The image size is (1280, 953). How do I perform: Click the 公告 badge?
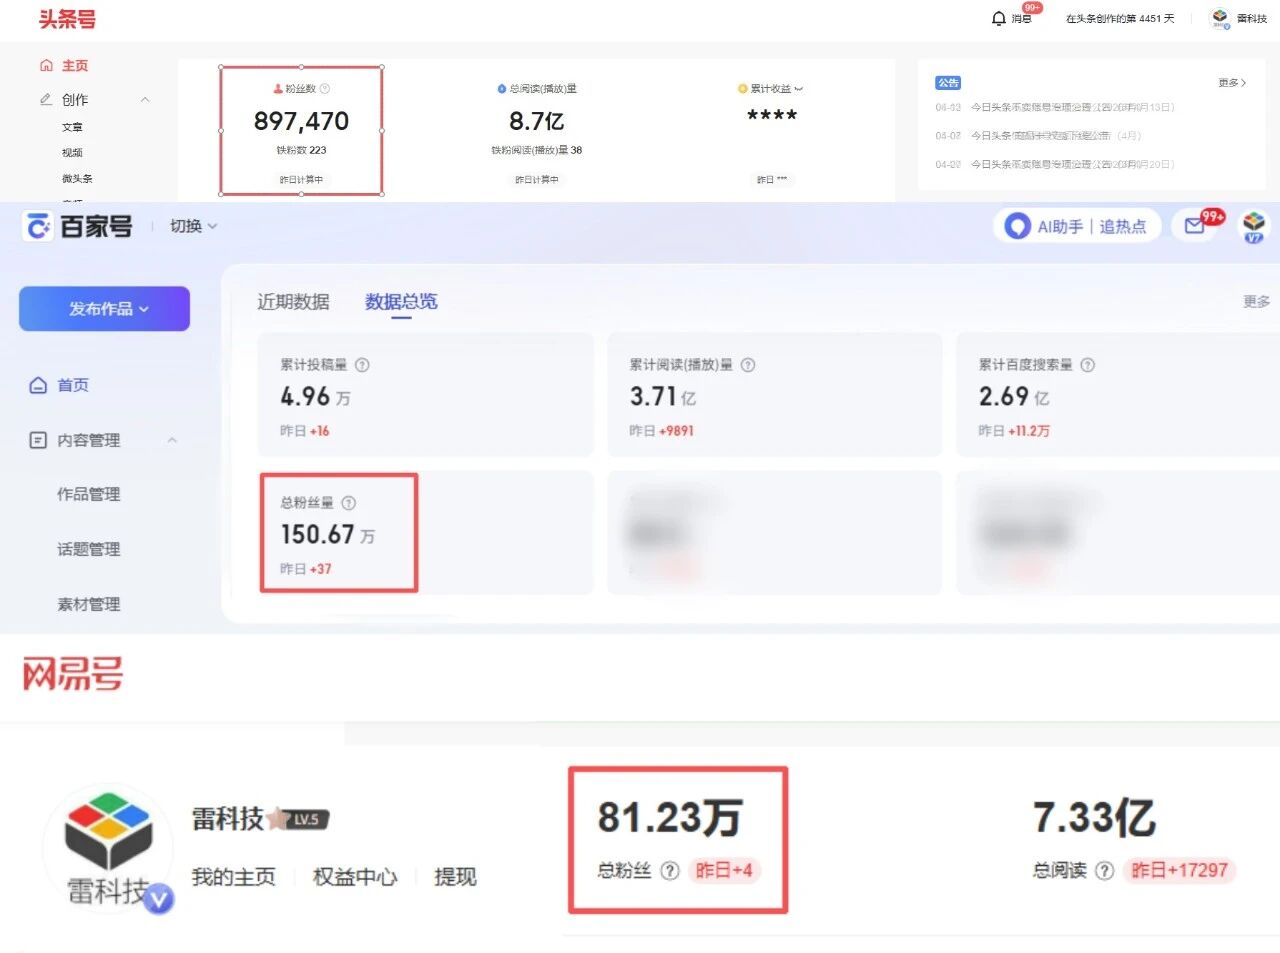948,83
